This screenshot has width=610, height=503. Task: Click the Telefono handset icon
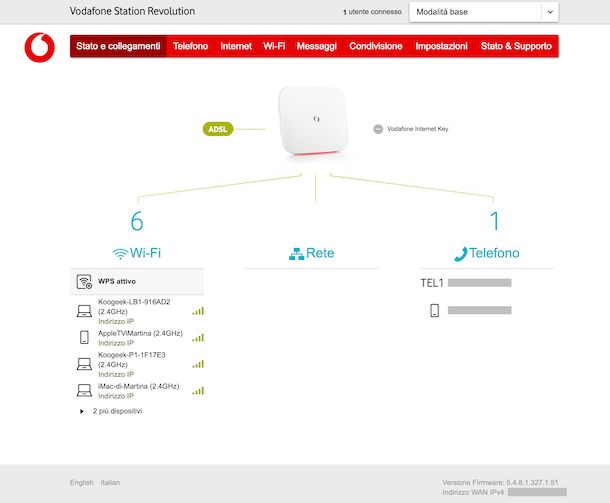(461, 254)
